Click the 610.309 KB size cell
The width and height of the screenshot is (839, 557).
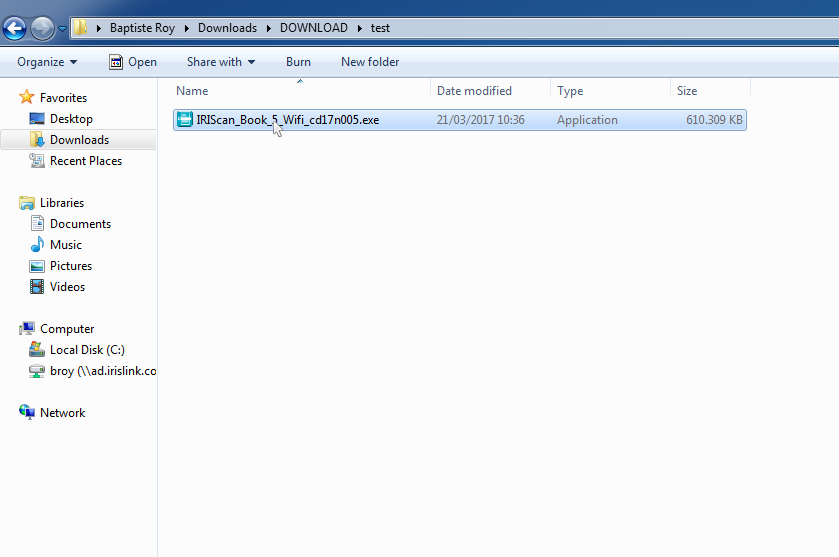pyautogui.click(x=714, y=120)
